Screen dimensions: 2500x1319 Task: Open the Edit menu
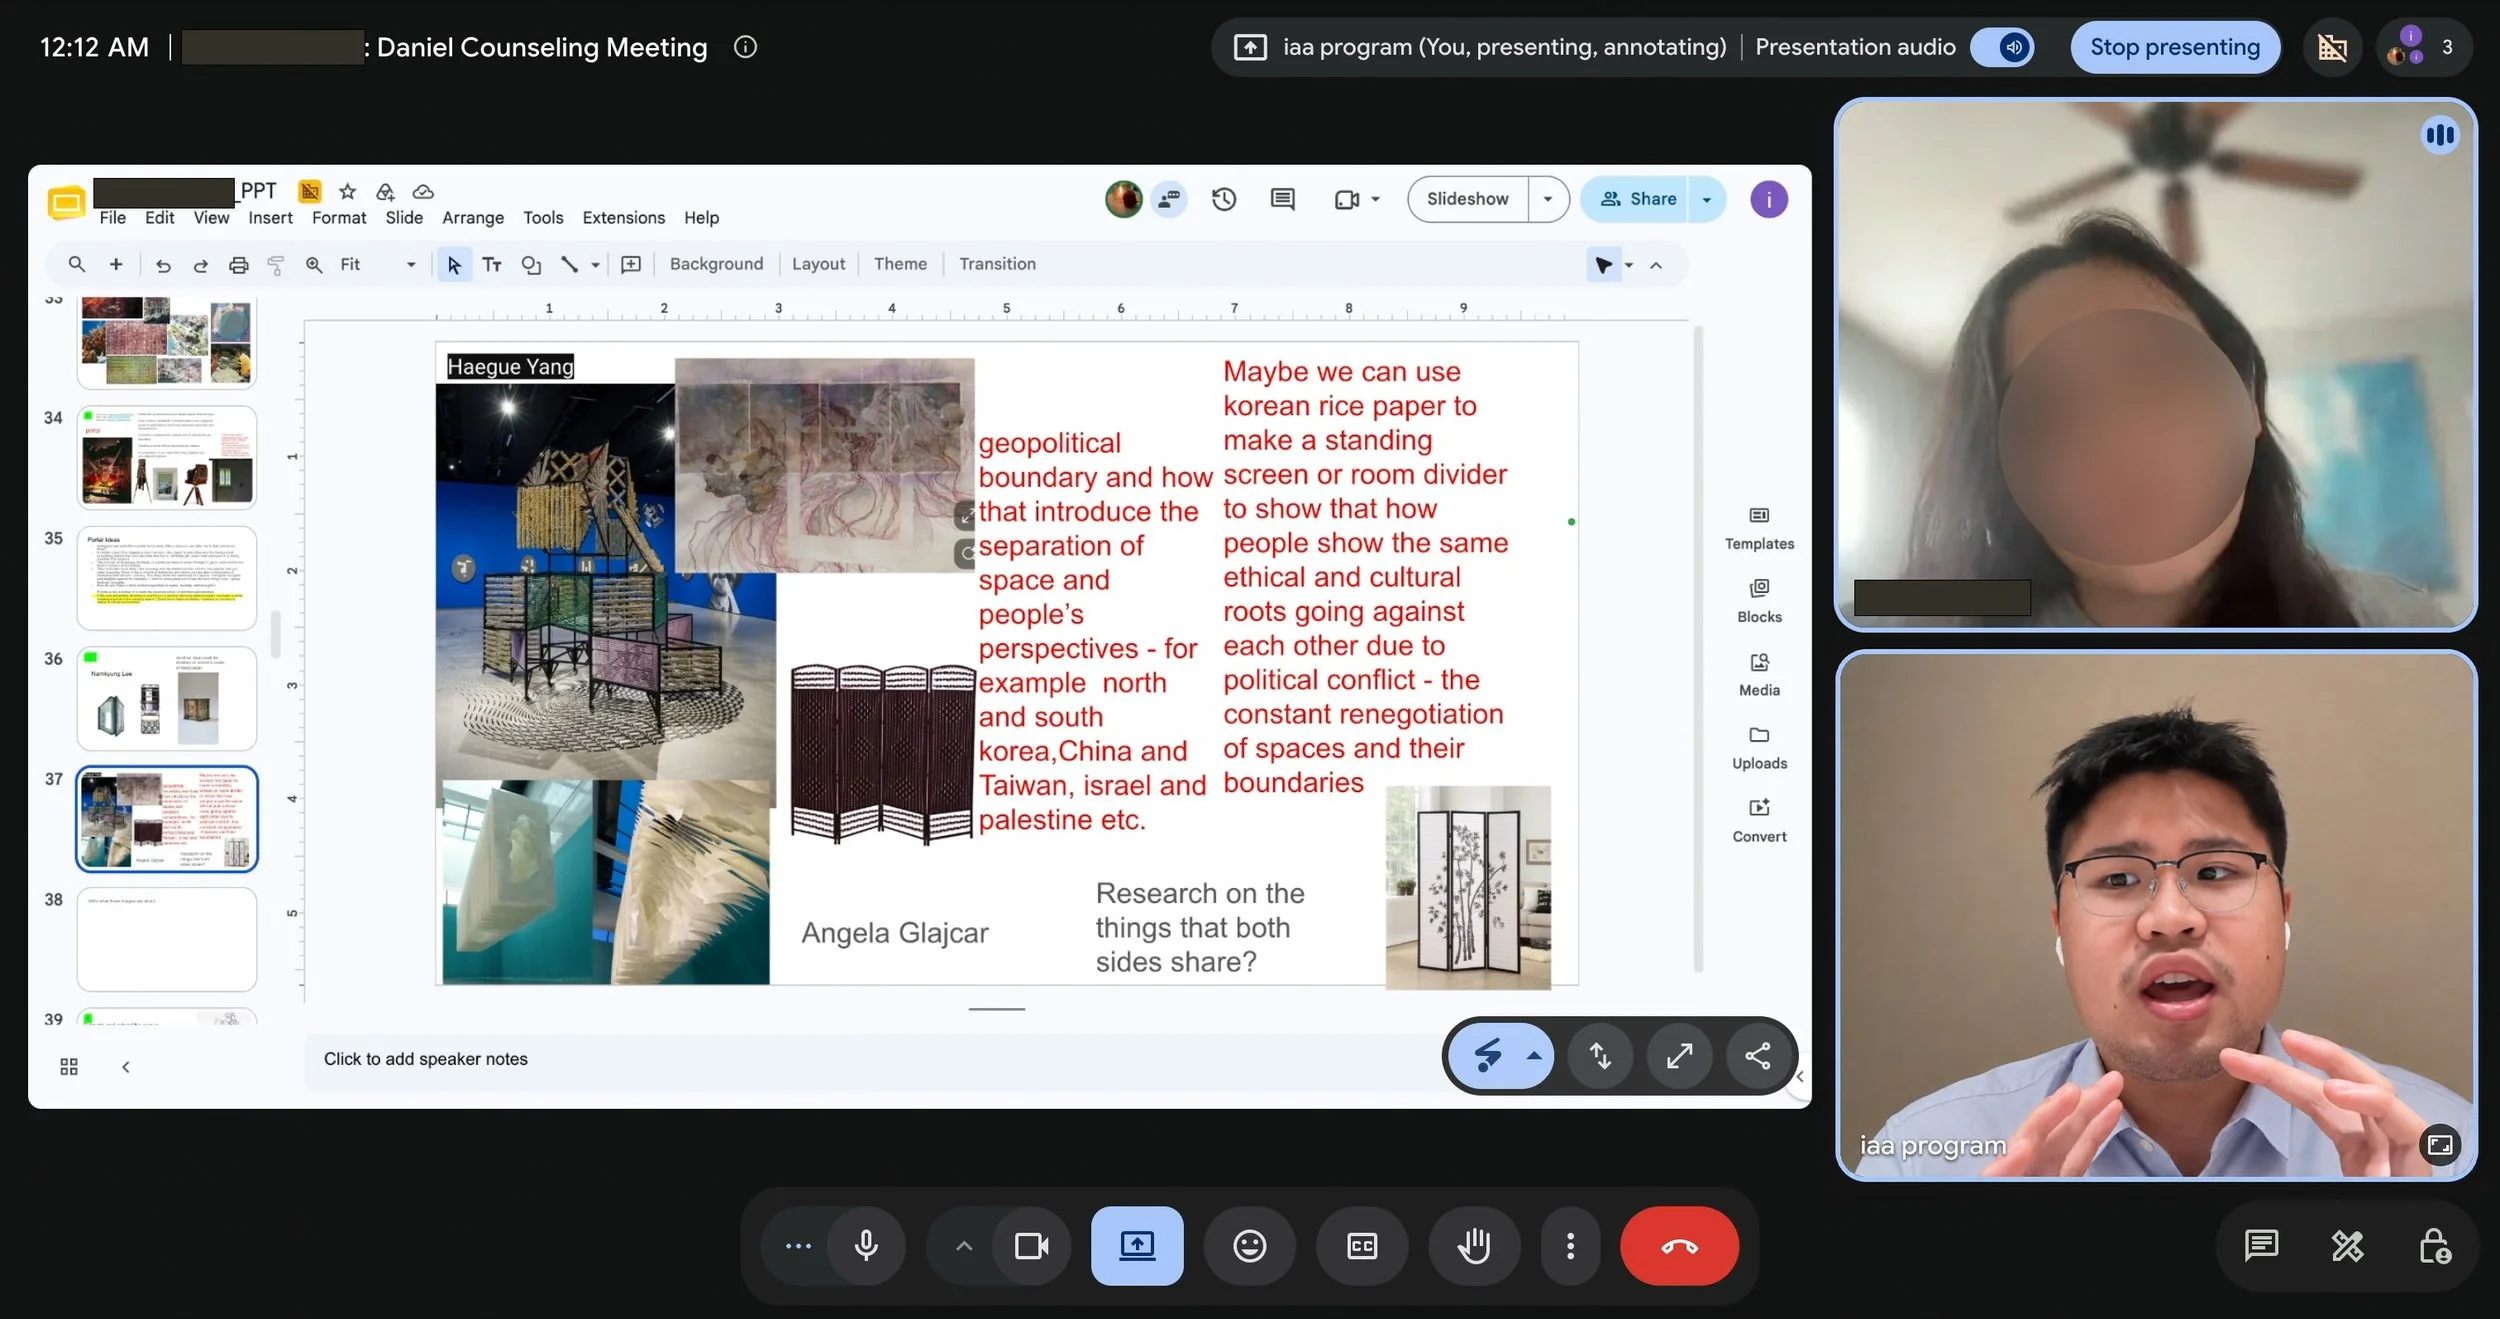point(159,218)
